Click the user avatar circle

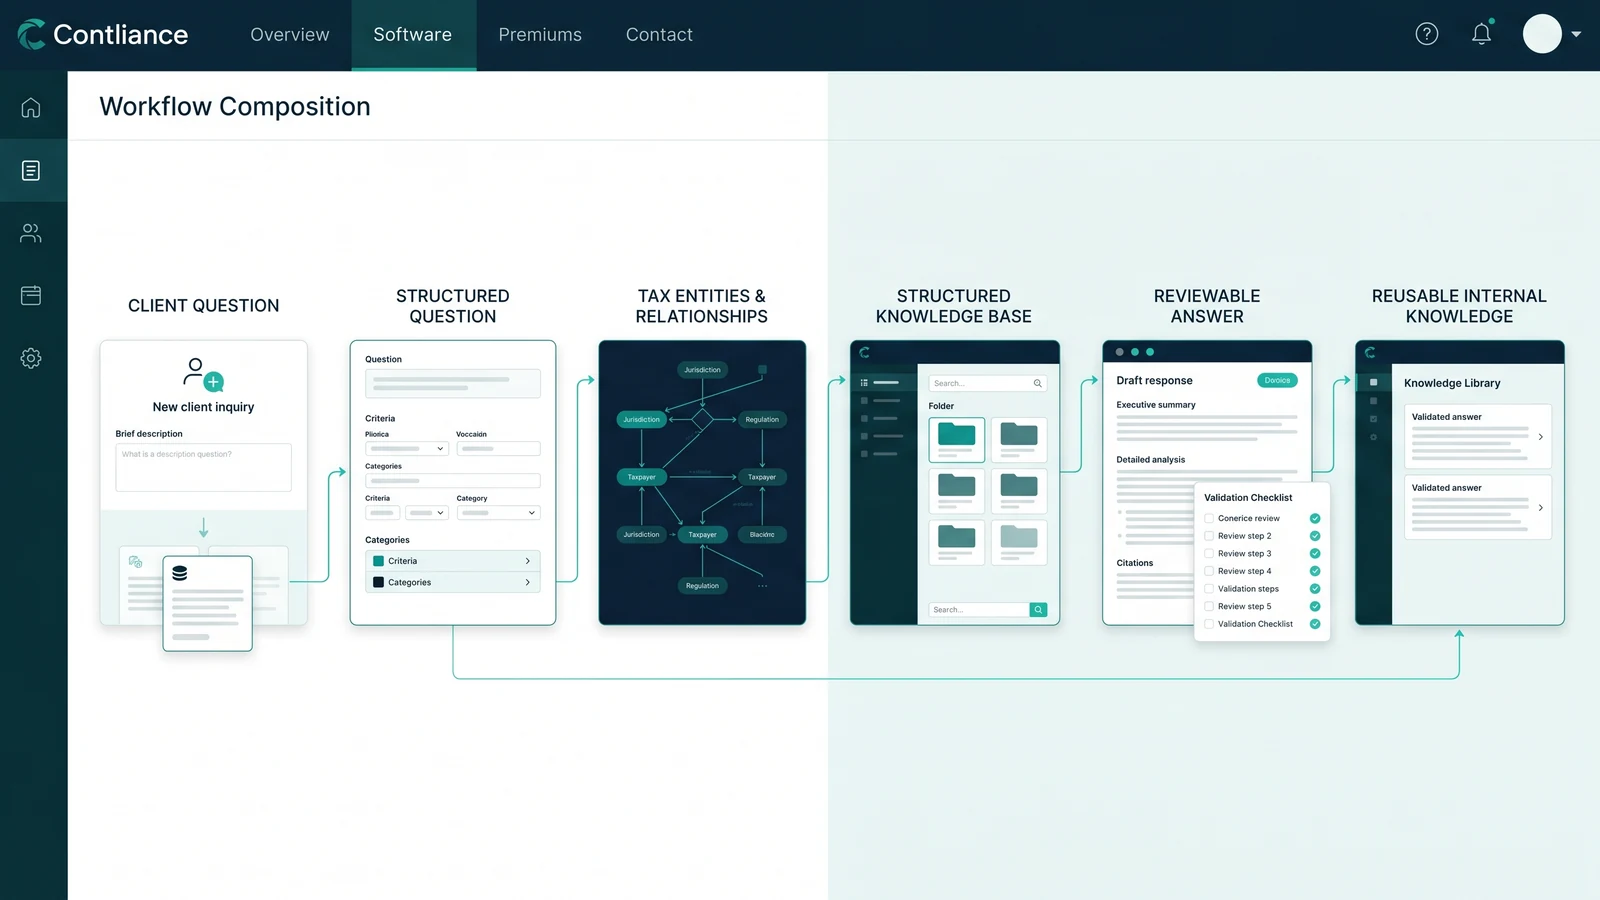1542,34
